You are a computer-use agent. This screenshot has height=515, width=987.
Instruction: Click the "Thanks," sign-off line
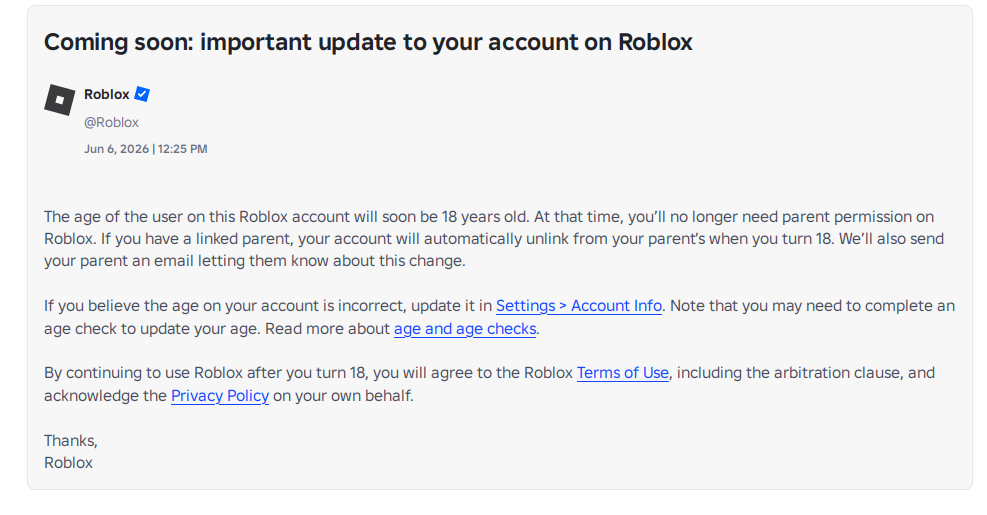tap(70, 441)
